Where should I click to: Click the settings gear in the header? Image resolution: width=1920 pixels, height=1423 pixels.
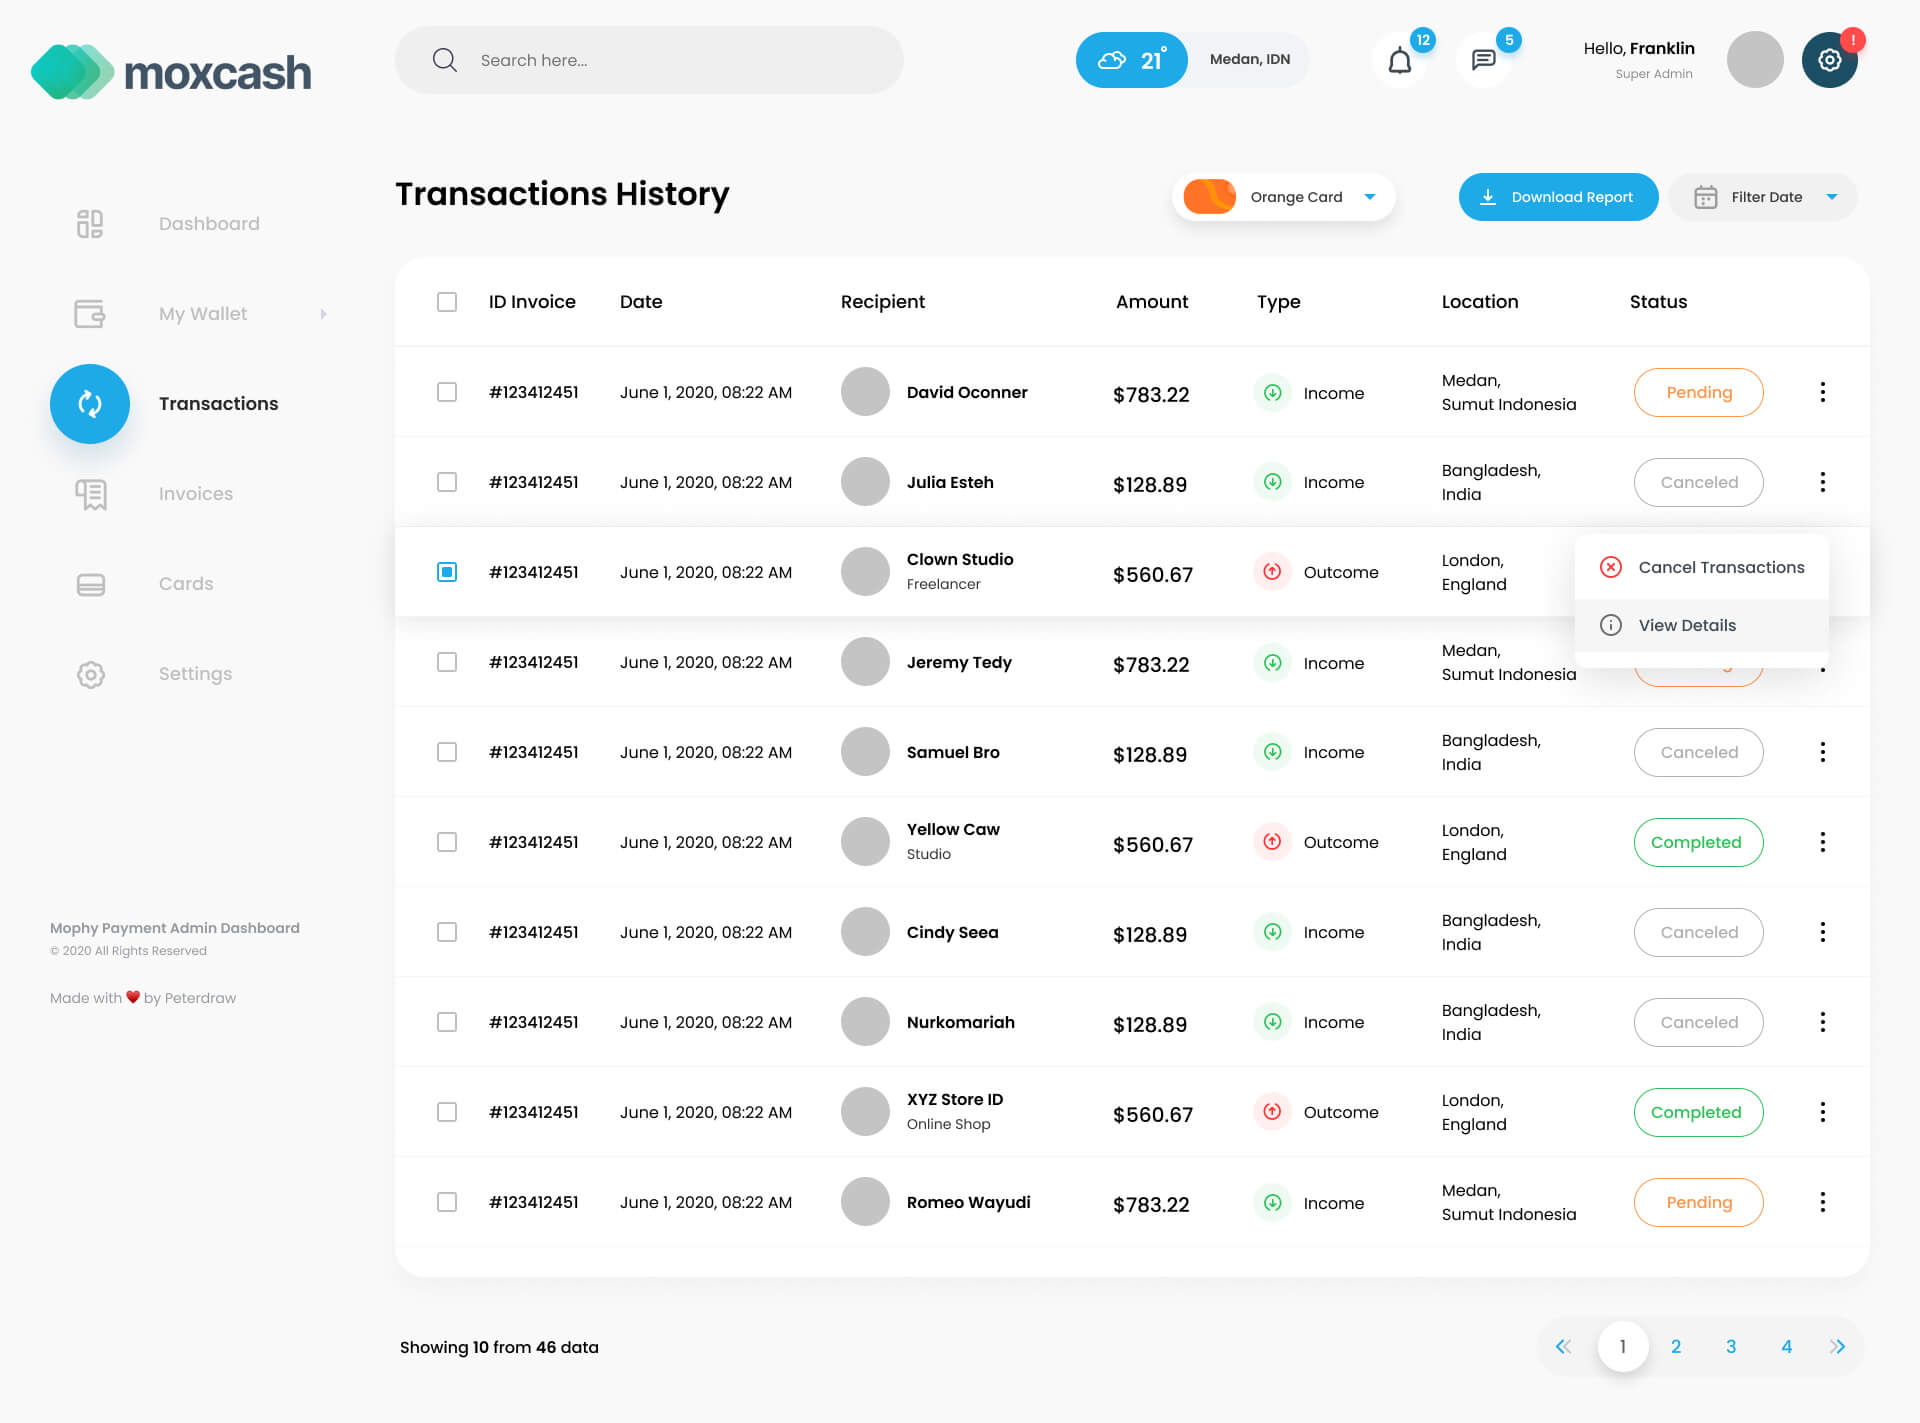(1829, 60)
